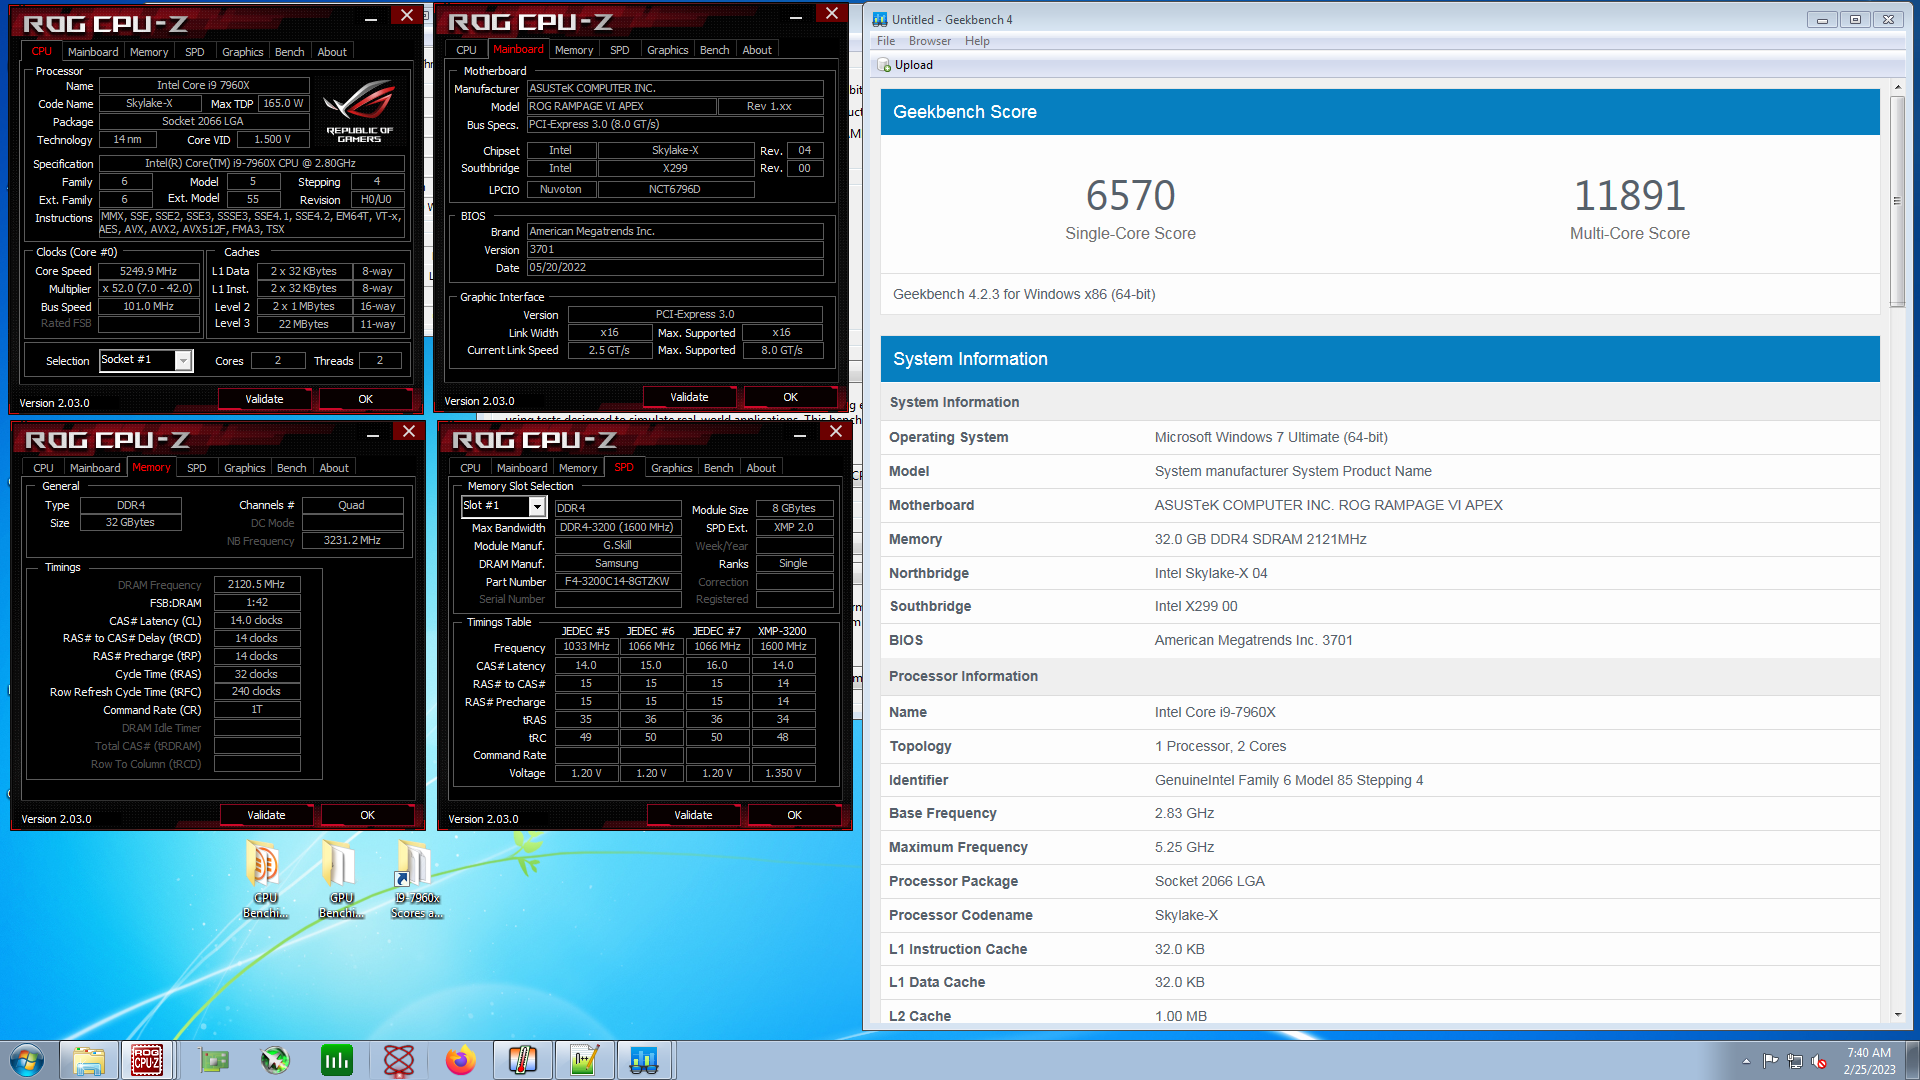Open the Action Center flag icon
Screen dimensions: 1920x1080
[x=1770, y=1061]
